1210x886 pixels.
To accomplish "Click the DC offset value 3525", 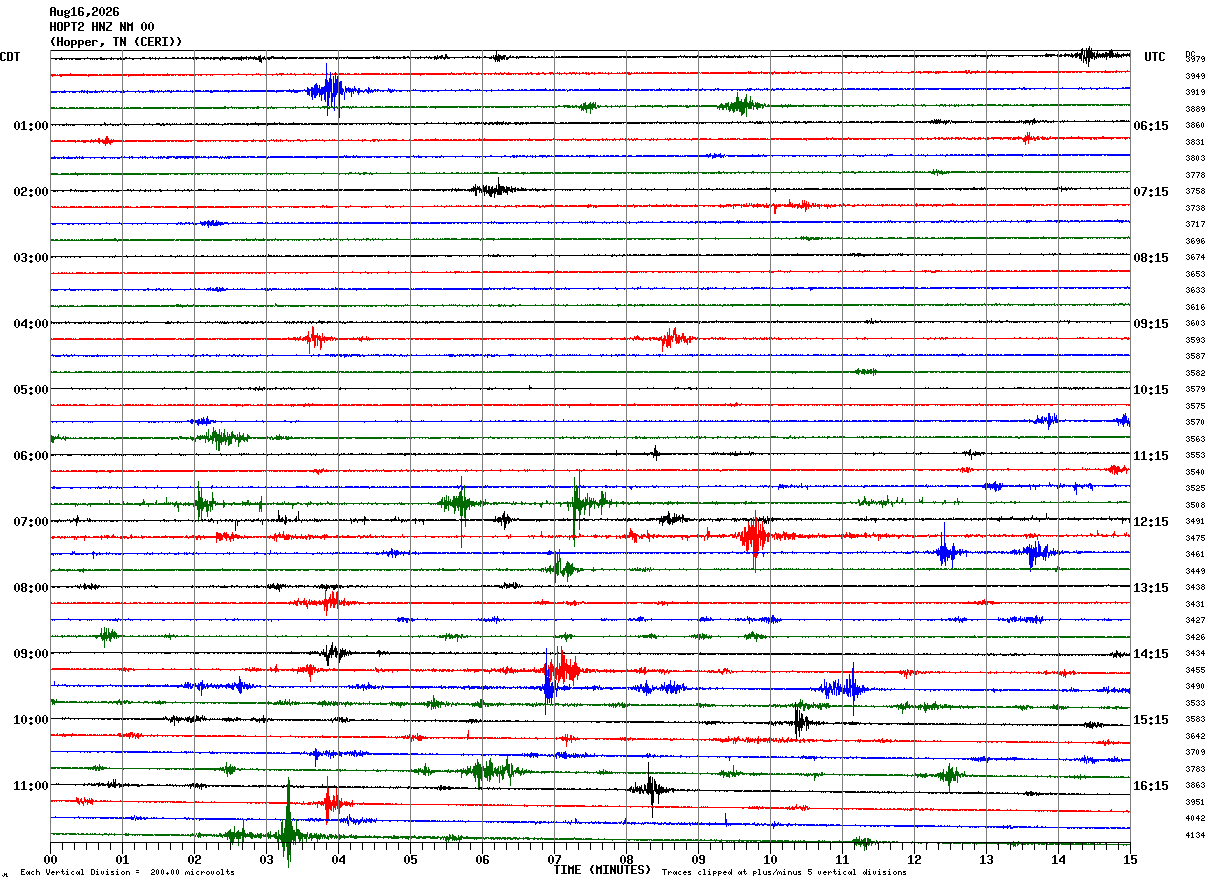I will (x=1195, y=488).
